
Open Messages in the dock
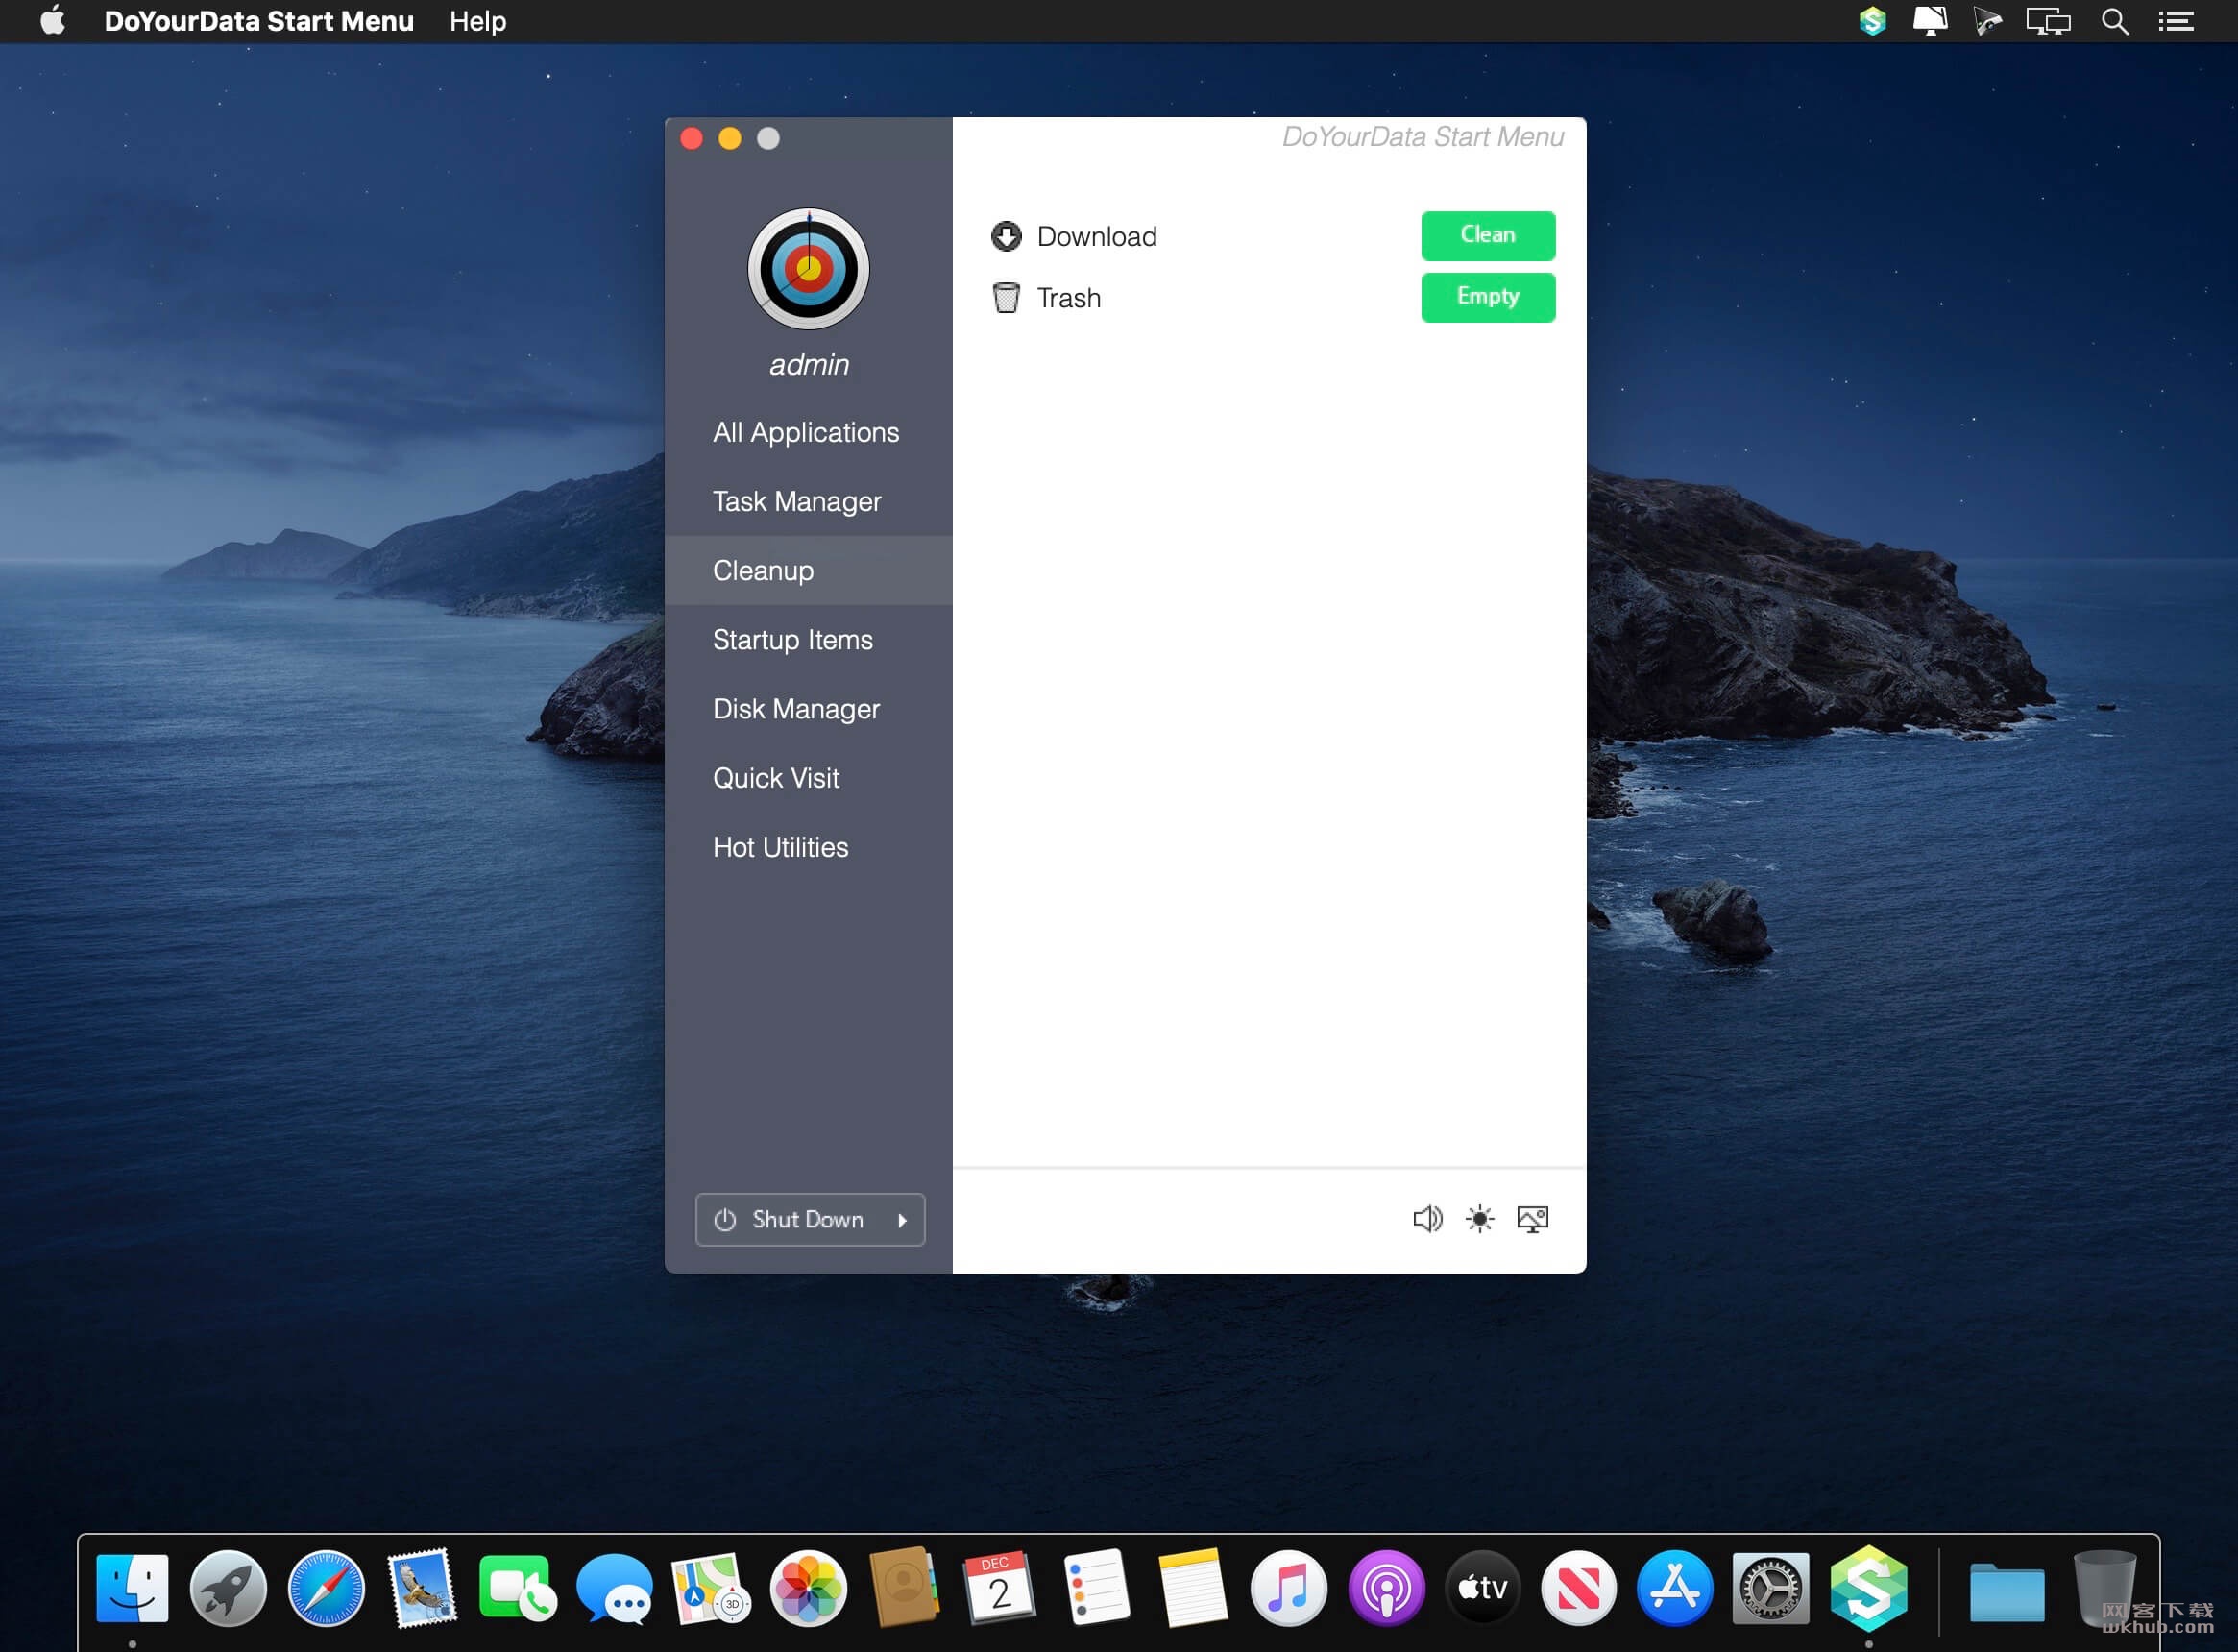point(614,1588)
